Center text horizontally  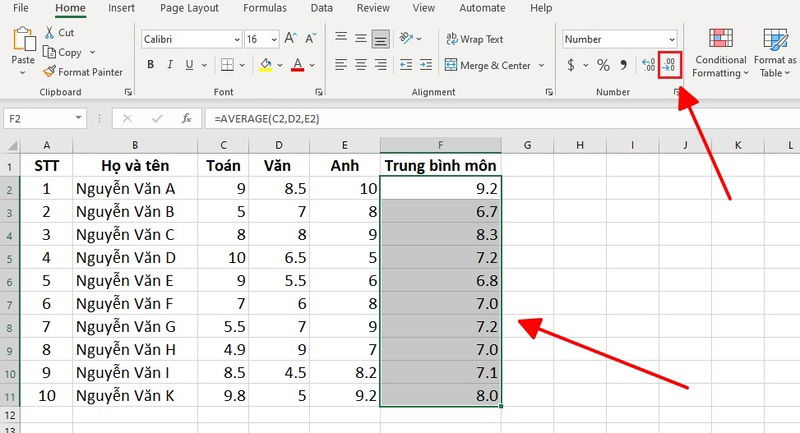[x=361, y=65]
